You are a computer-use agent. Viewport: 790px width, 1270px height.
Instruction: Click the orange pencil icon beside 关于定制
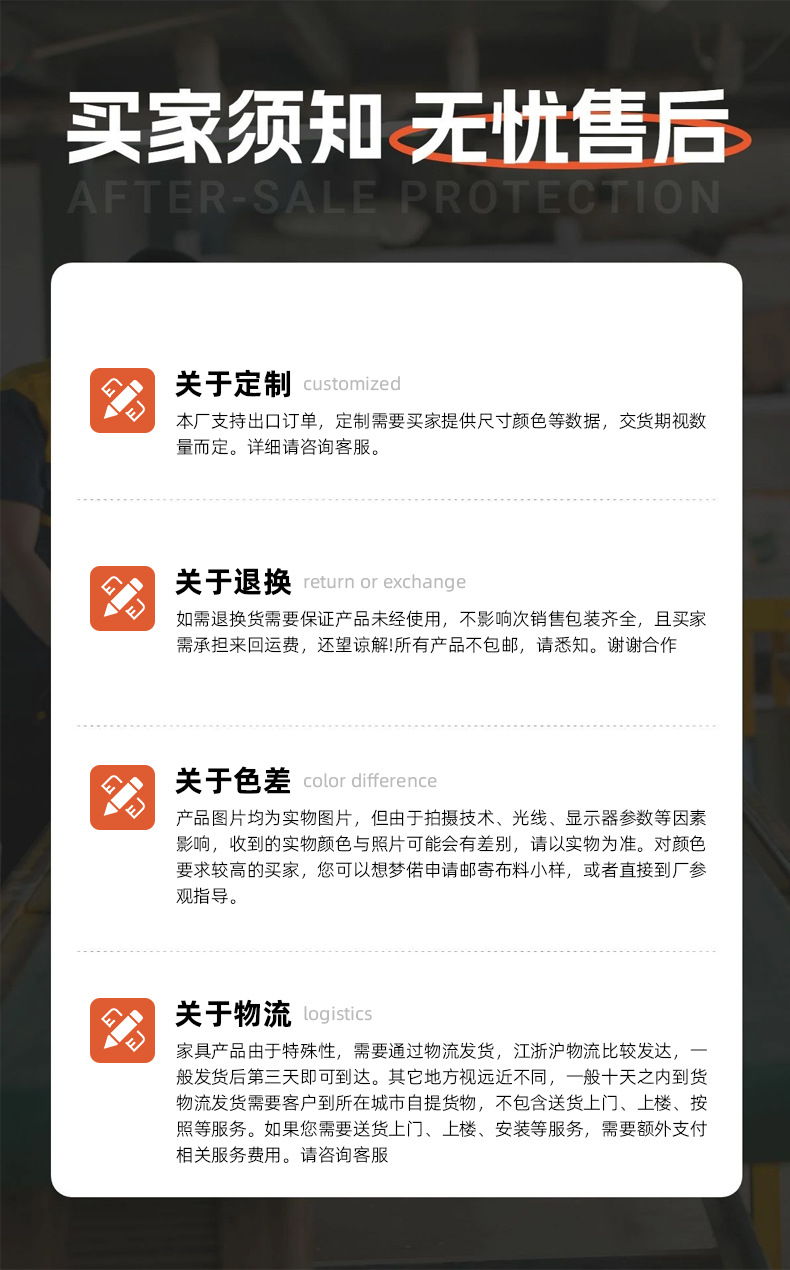122,400
